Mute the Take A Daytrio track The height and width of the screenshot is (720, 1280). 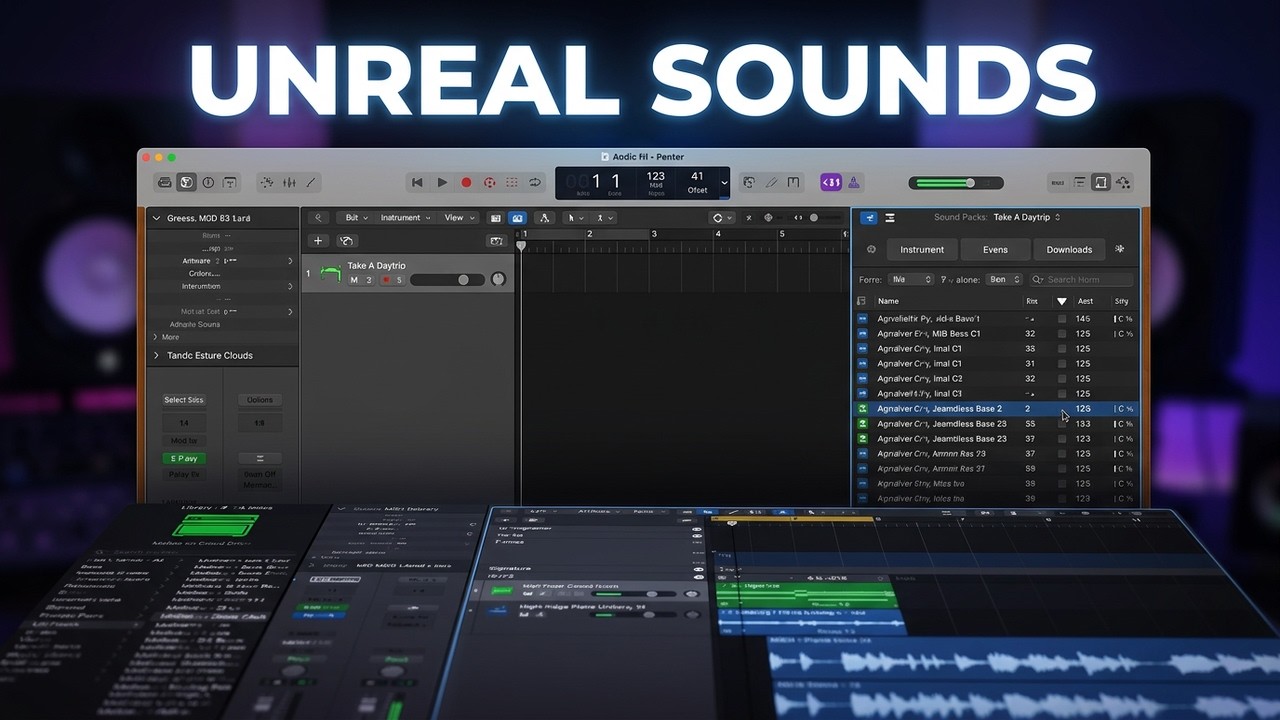tap(354, 280)
